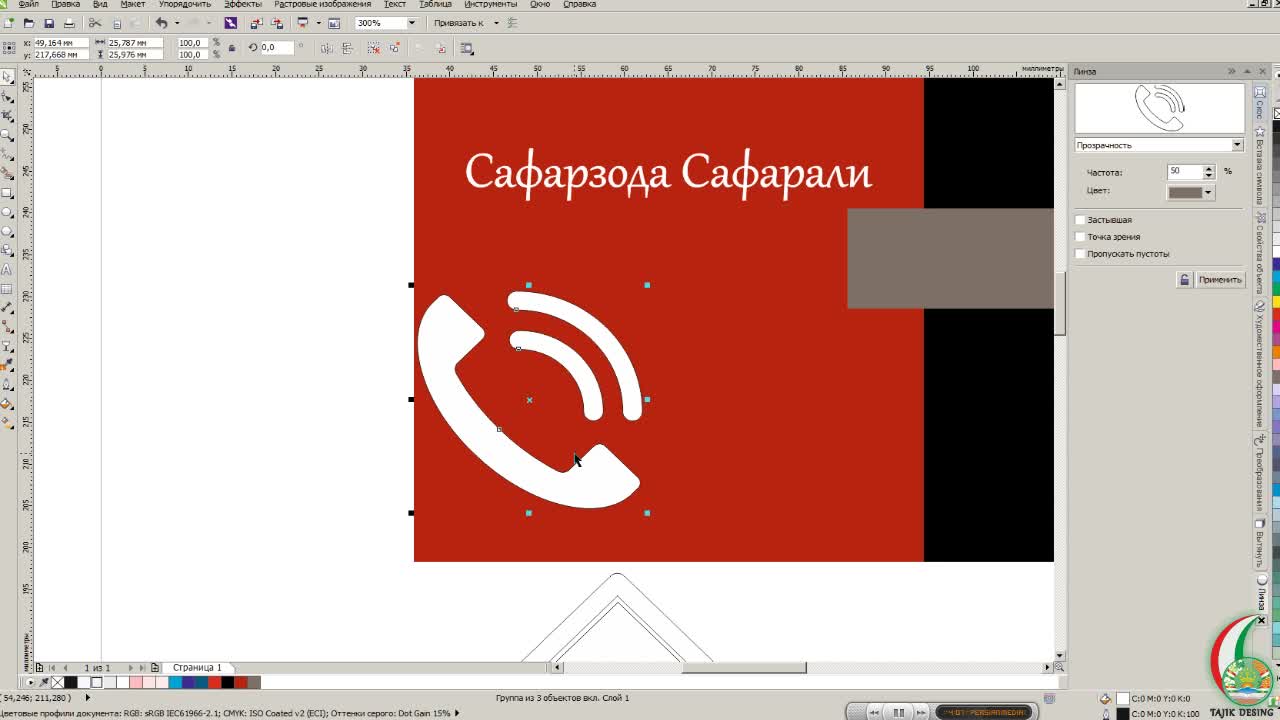
Task: Open the zoom level 300% dropdown
Action: 412,22
